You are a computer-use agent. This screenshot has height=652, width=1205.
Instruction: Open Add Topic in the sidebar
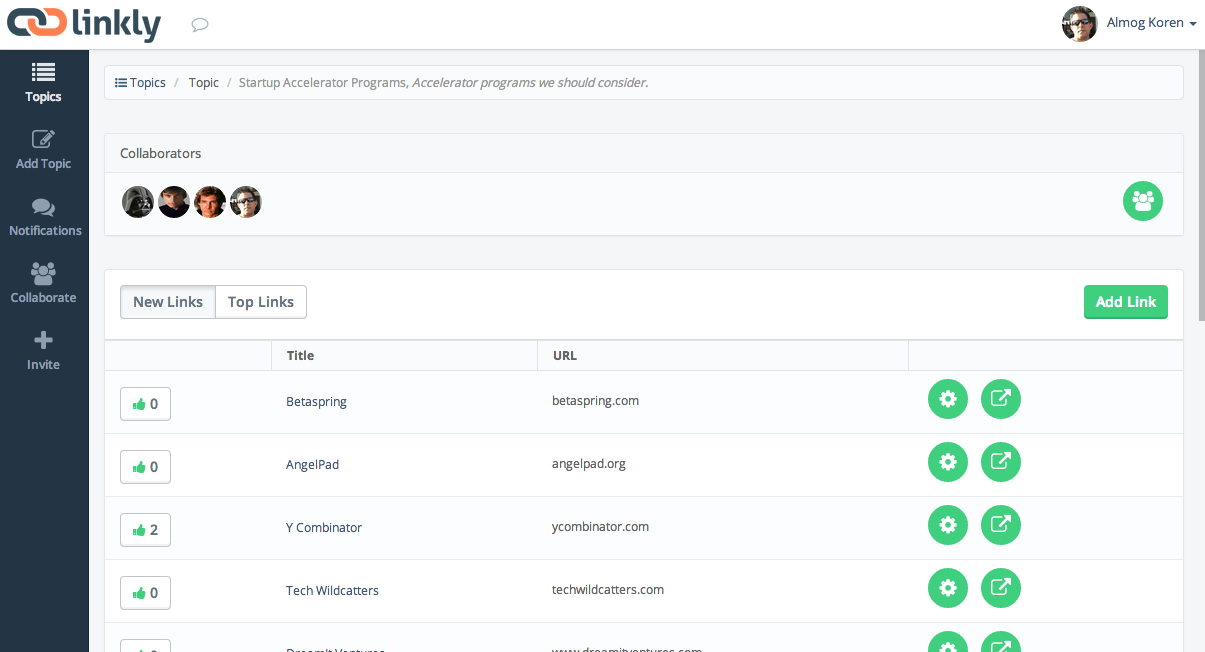coord(43,150)
